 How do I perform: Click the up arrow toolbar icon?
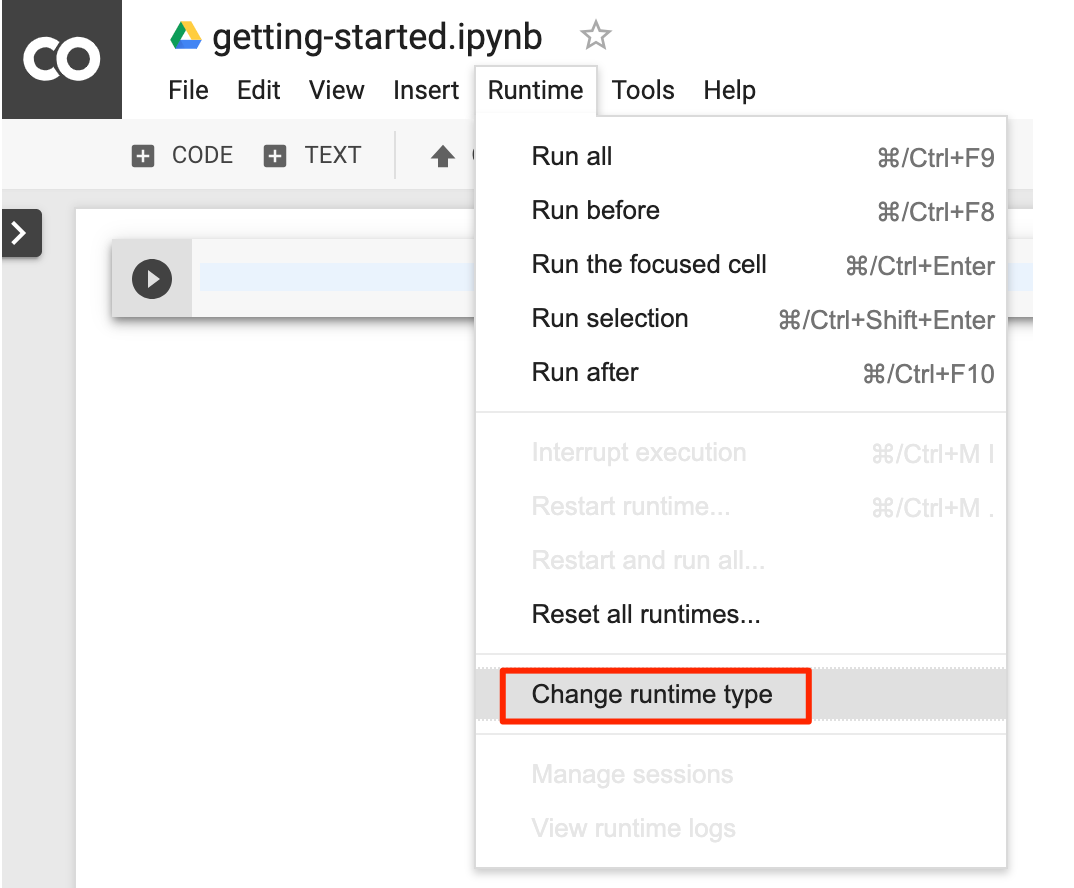pos(442,157)
